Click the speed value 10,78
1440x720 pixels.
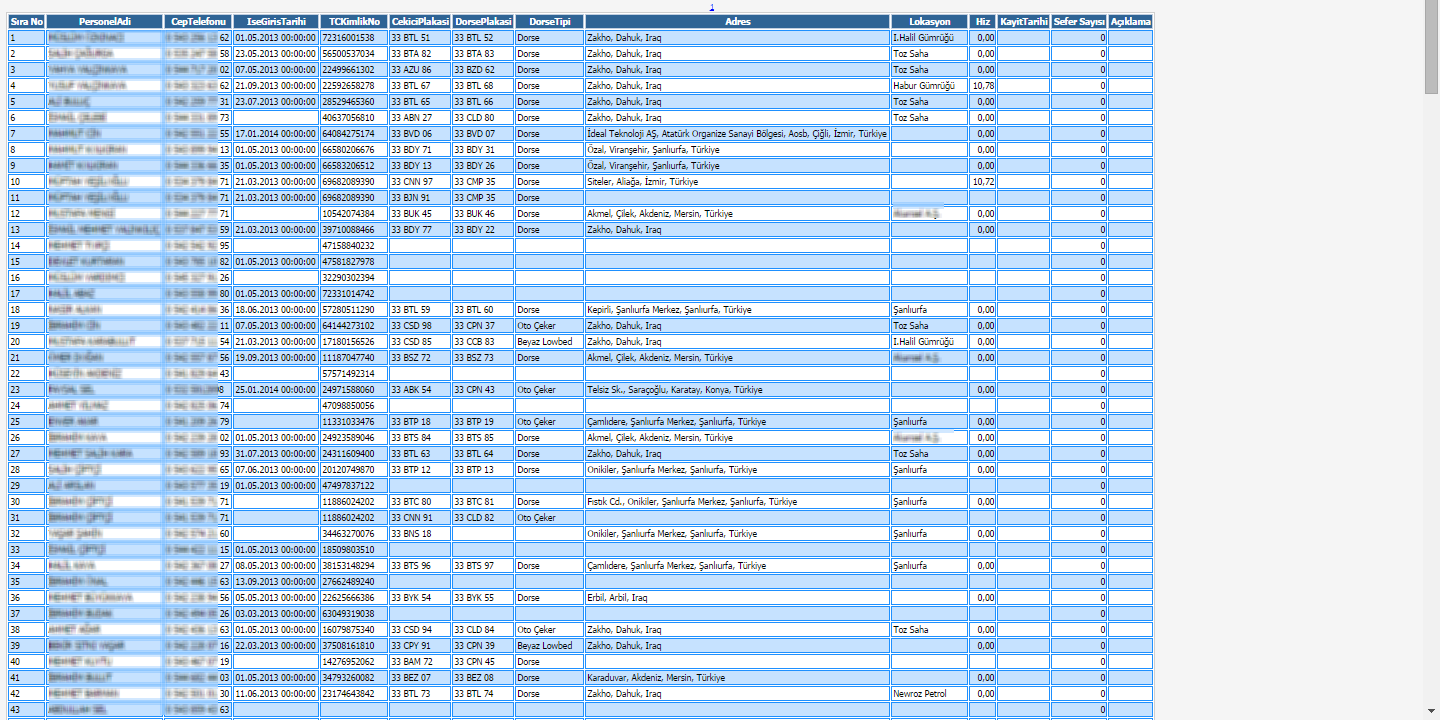click(982, 86)
